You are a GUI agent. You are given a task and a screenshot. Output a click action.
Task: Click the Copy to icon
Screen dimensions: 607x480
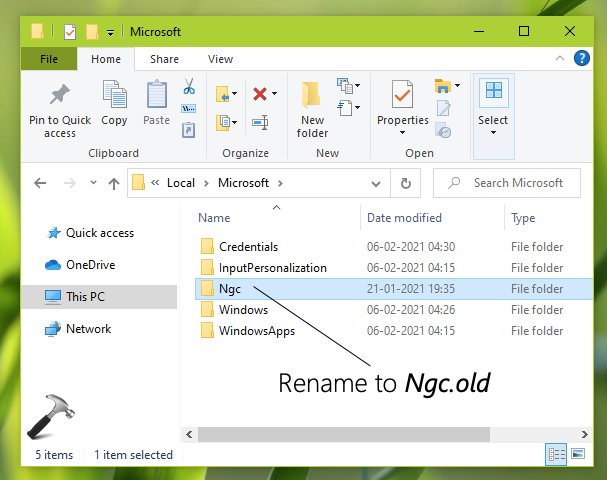pos(223,123)
